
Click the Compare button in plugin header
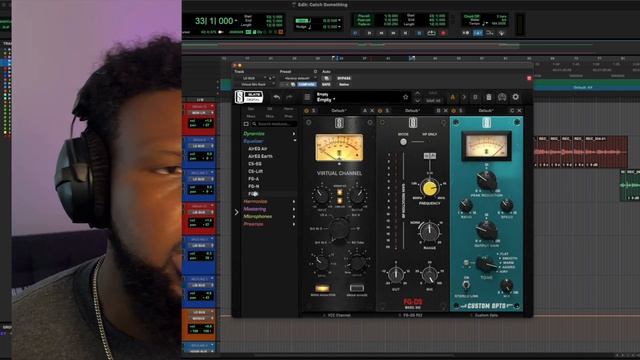click(307, 84)
